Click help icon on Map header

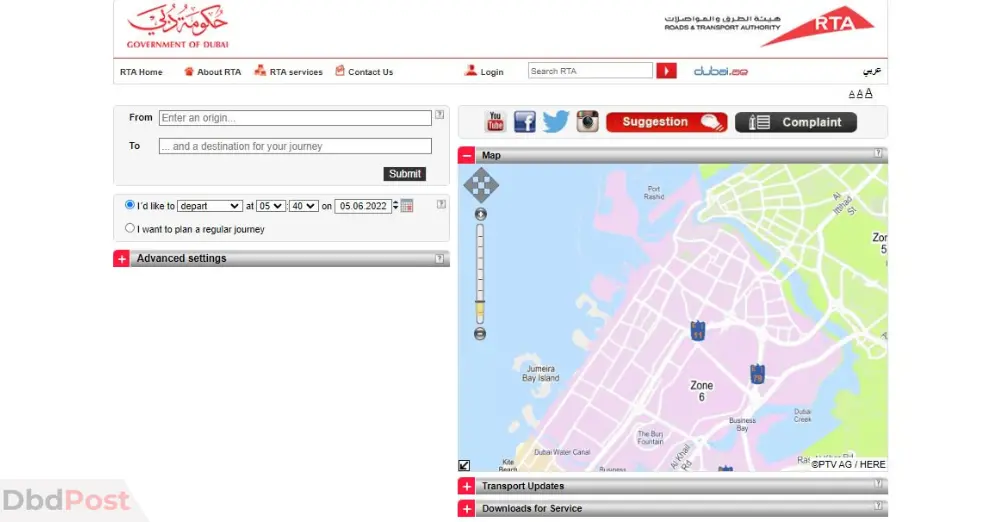point(878,153)
